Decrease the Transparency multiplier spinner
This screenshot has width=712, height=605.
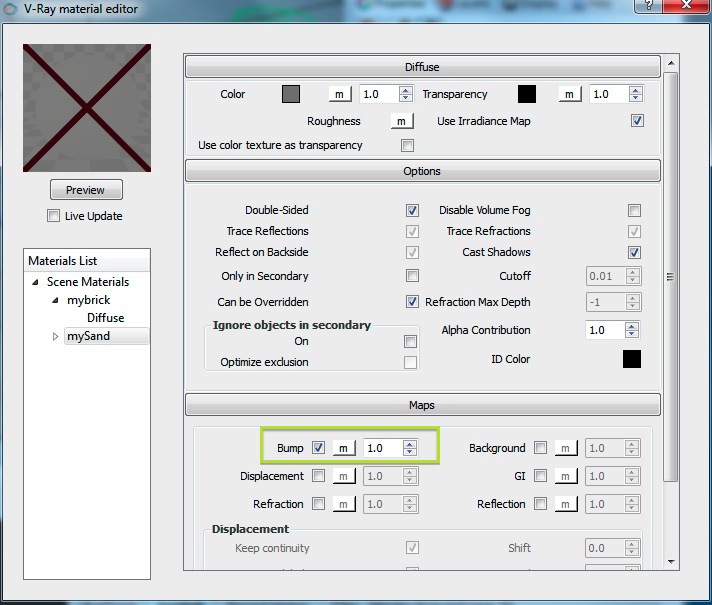[x=636, y=98]
